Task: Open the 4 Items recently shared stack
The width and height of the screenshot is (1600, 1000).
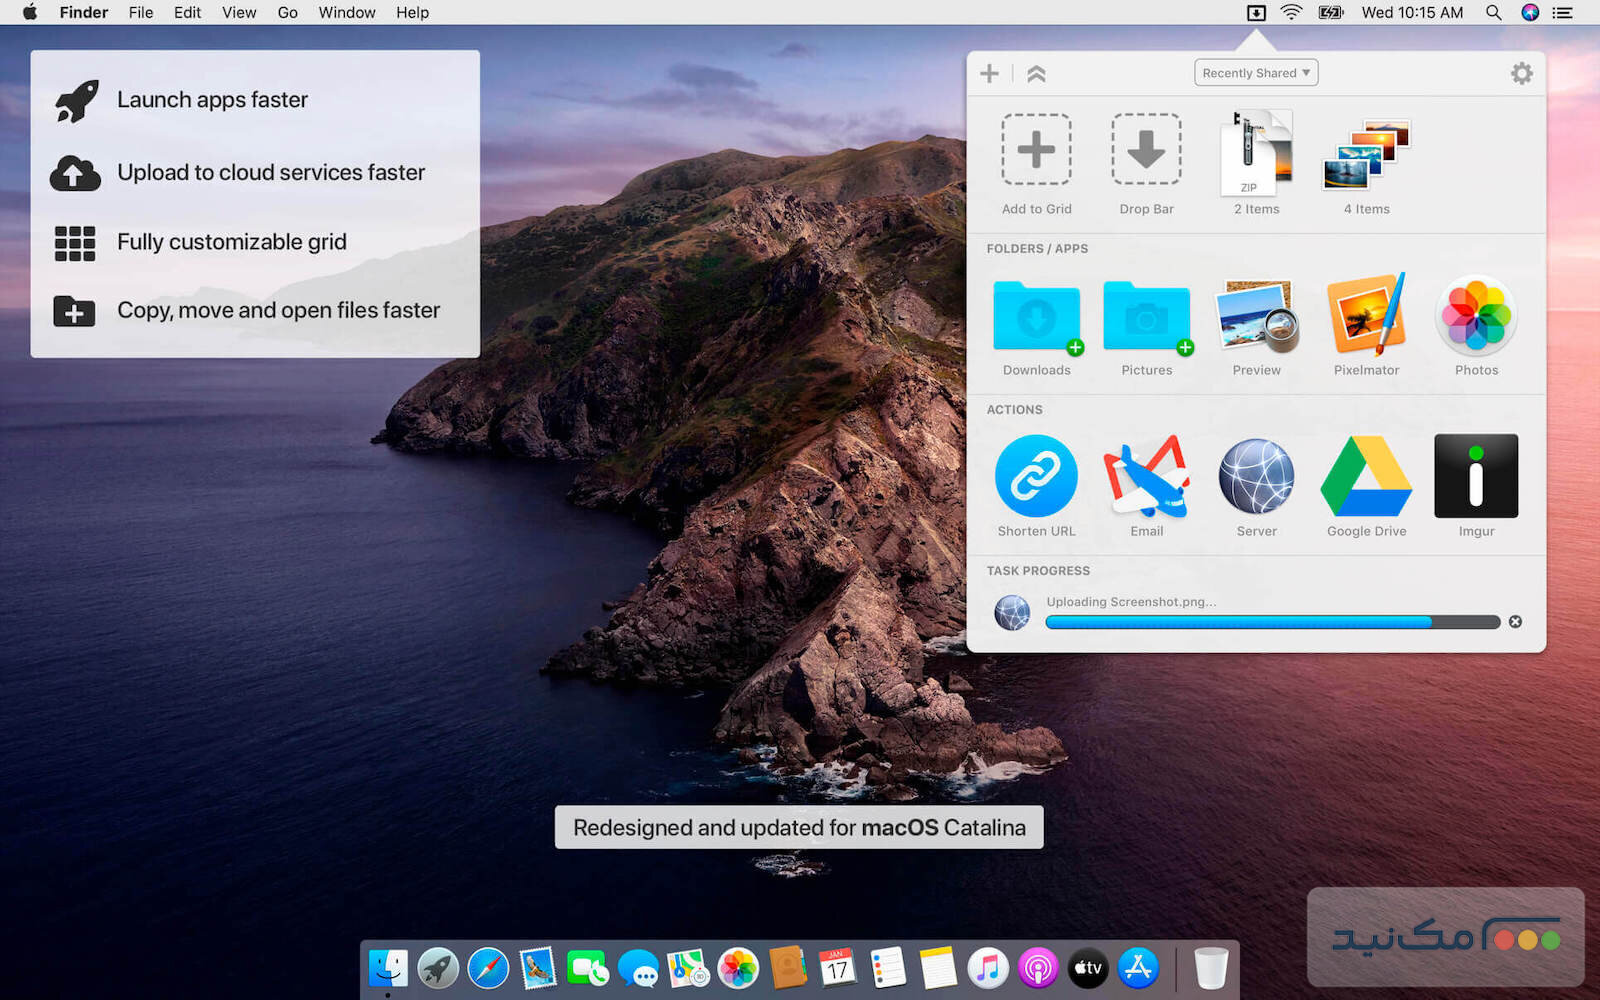Action: [1366, 155]
